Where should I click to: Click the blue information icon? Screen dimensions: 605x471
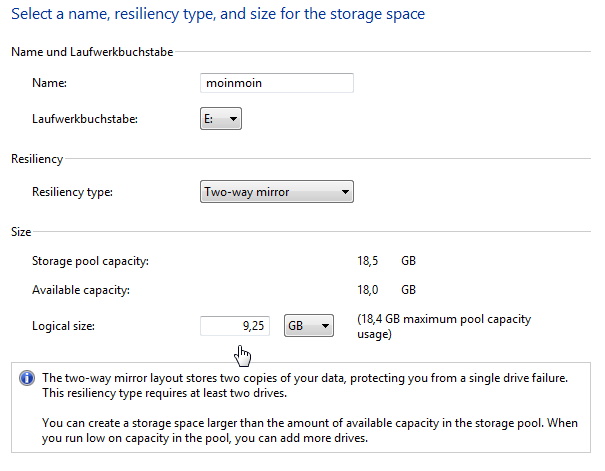click(x=27, y=378)
